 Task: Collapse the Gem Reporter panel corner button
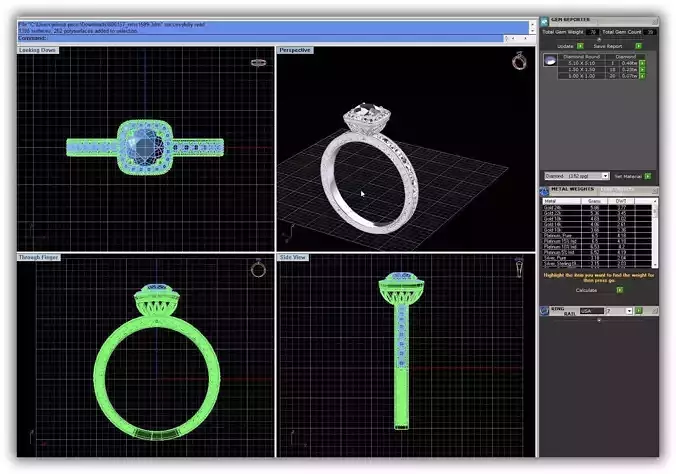(x=655, y=21)
